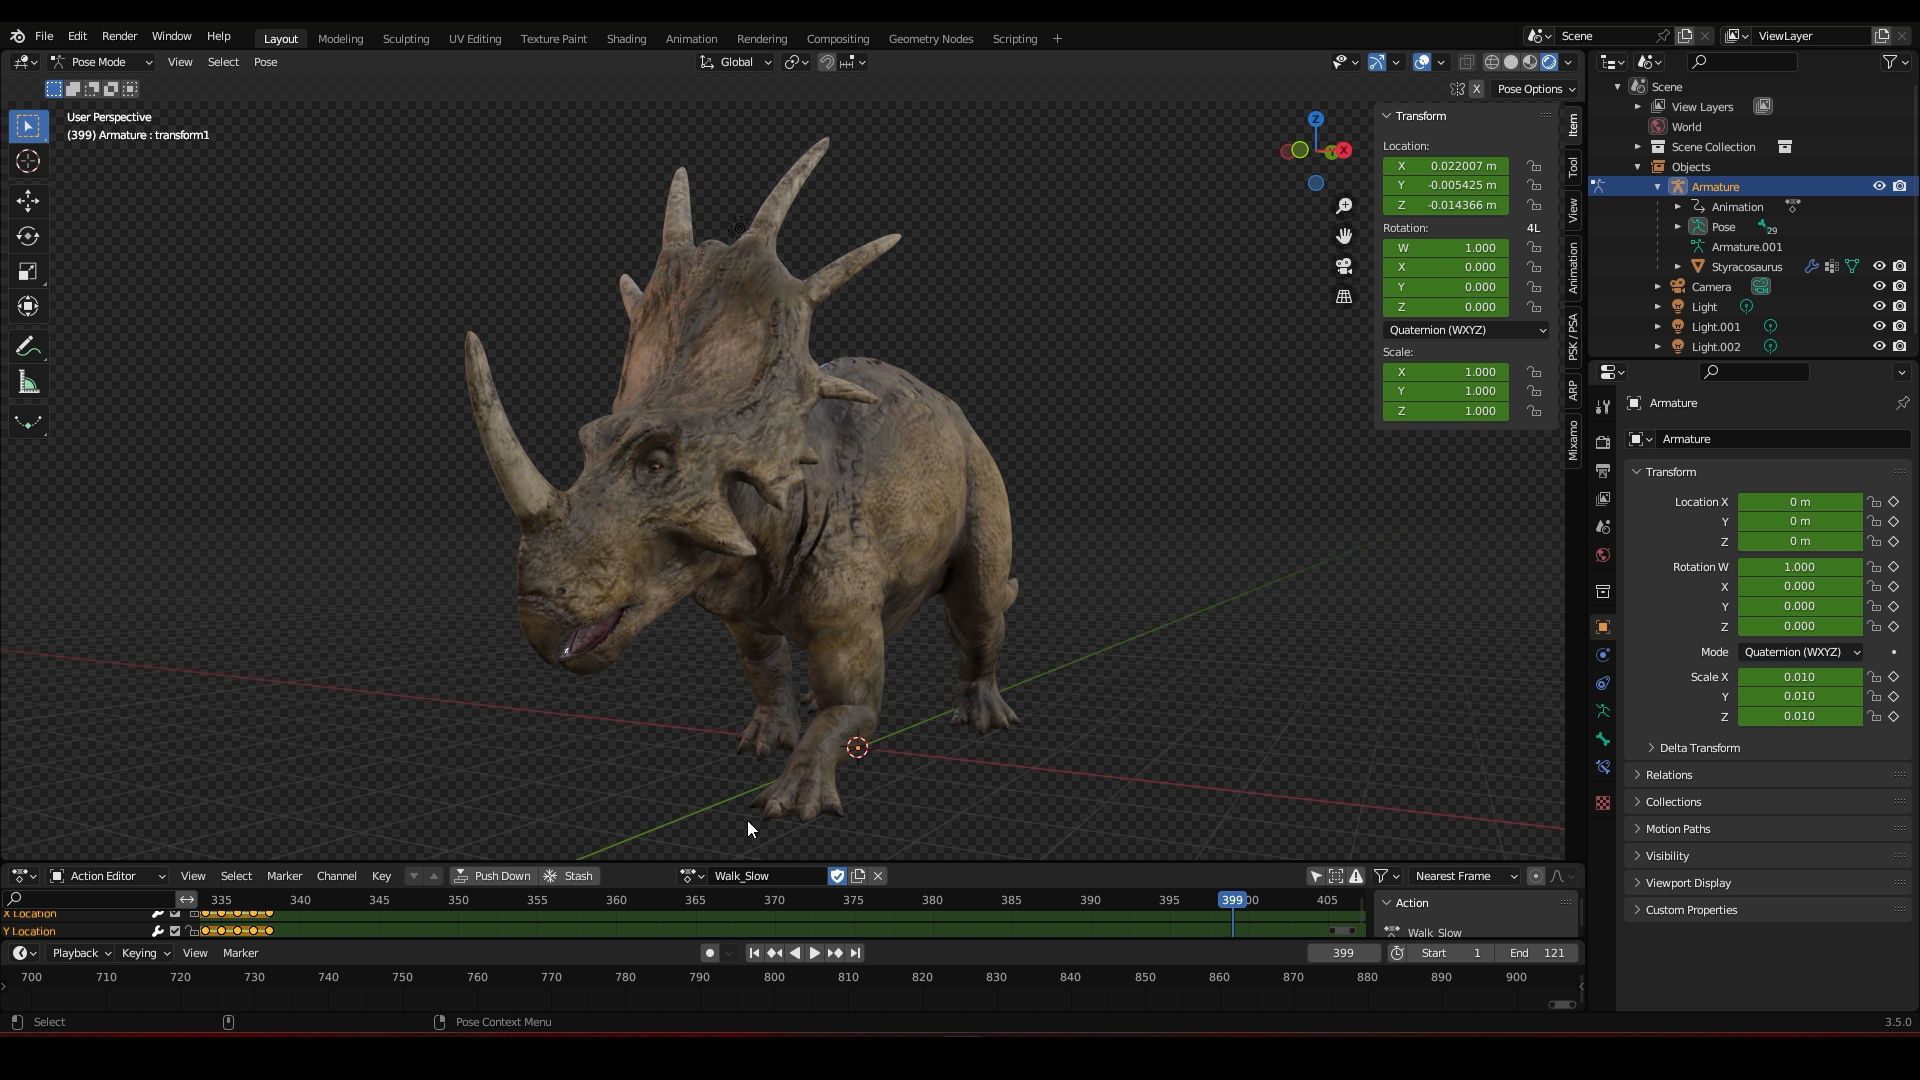
Task: Select the Cursor tool in the toolbar
Action: [x=28, y=161]
